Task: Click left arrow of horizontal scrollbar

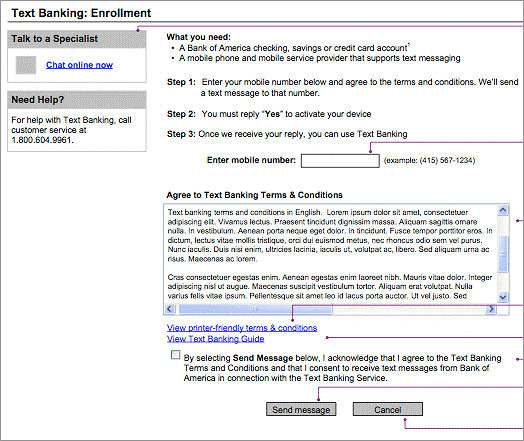Action: point(169,309)
